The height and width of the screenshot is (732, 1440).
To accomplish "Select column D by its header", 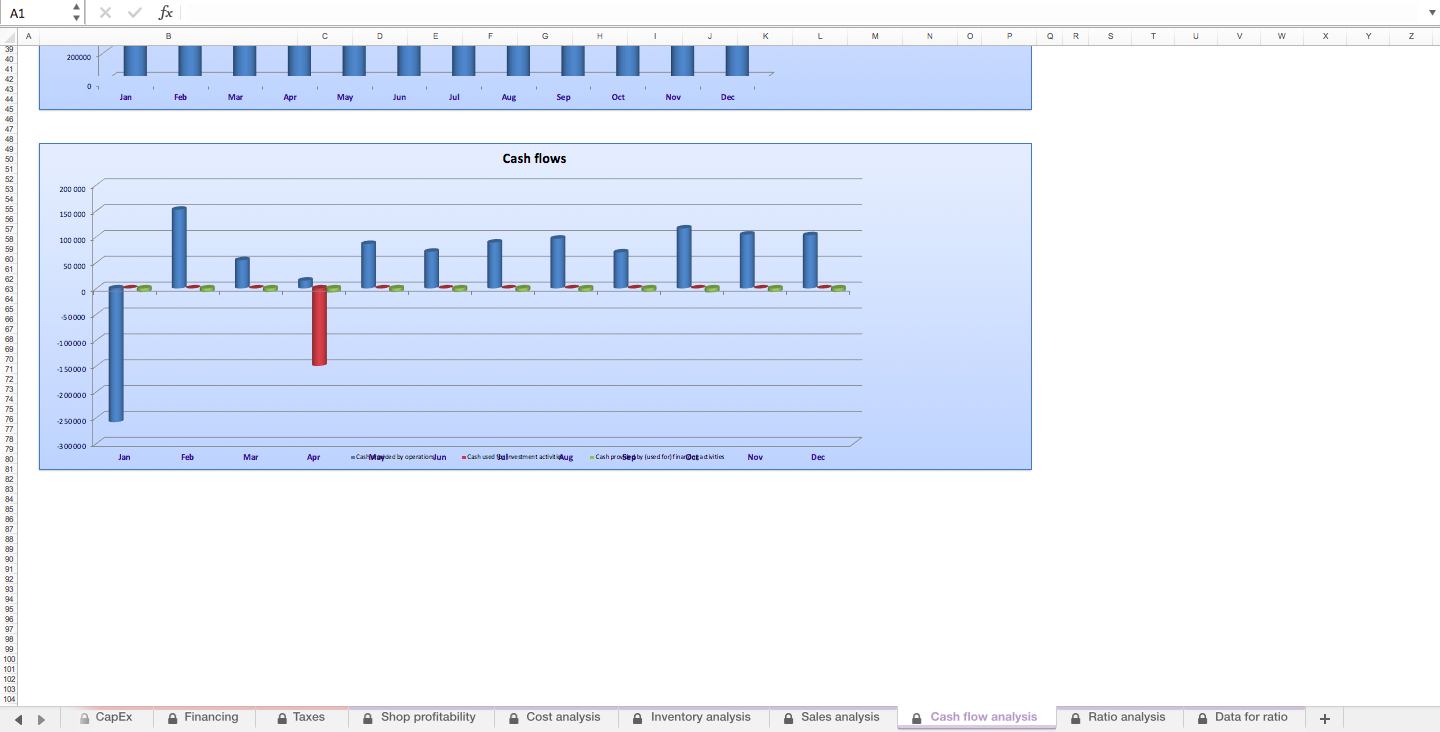I will pyautogui.click(x=379, y=36).
